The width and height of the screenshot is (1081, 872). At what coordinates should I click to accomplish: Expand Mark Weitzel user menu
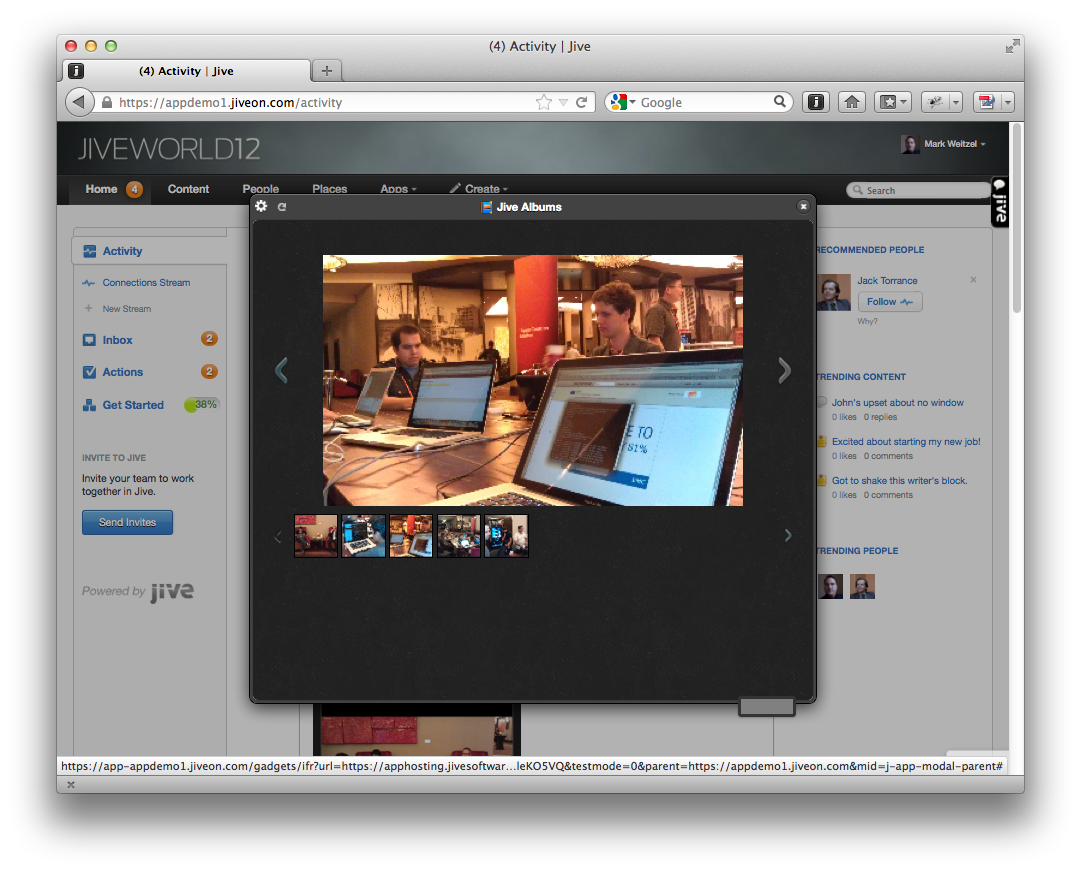(x=944, y=144)
